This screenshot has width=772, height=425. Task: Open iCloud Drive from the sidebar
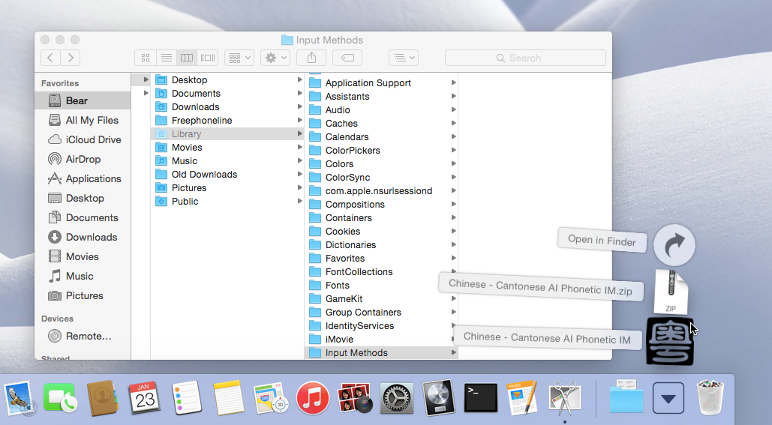[93, 140]
